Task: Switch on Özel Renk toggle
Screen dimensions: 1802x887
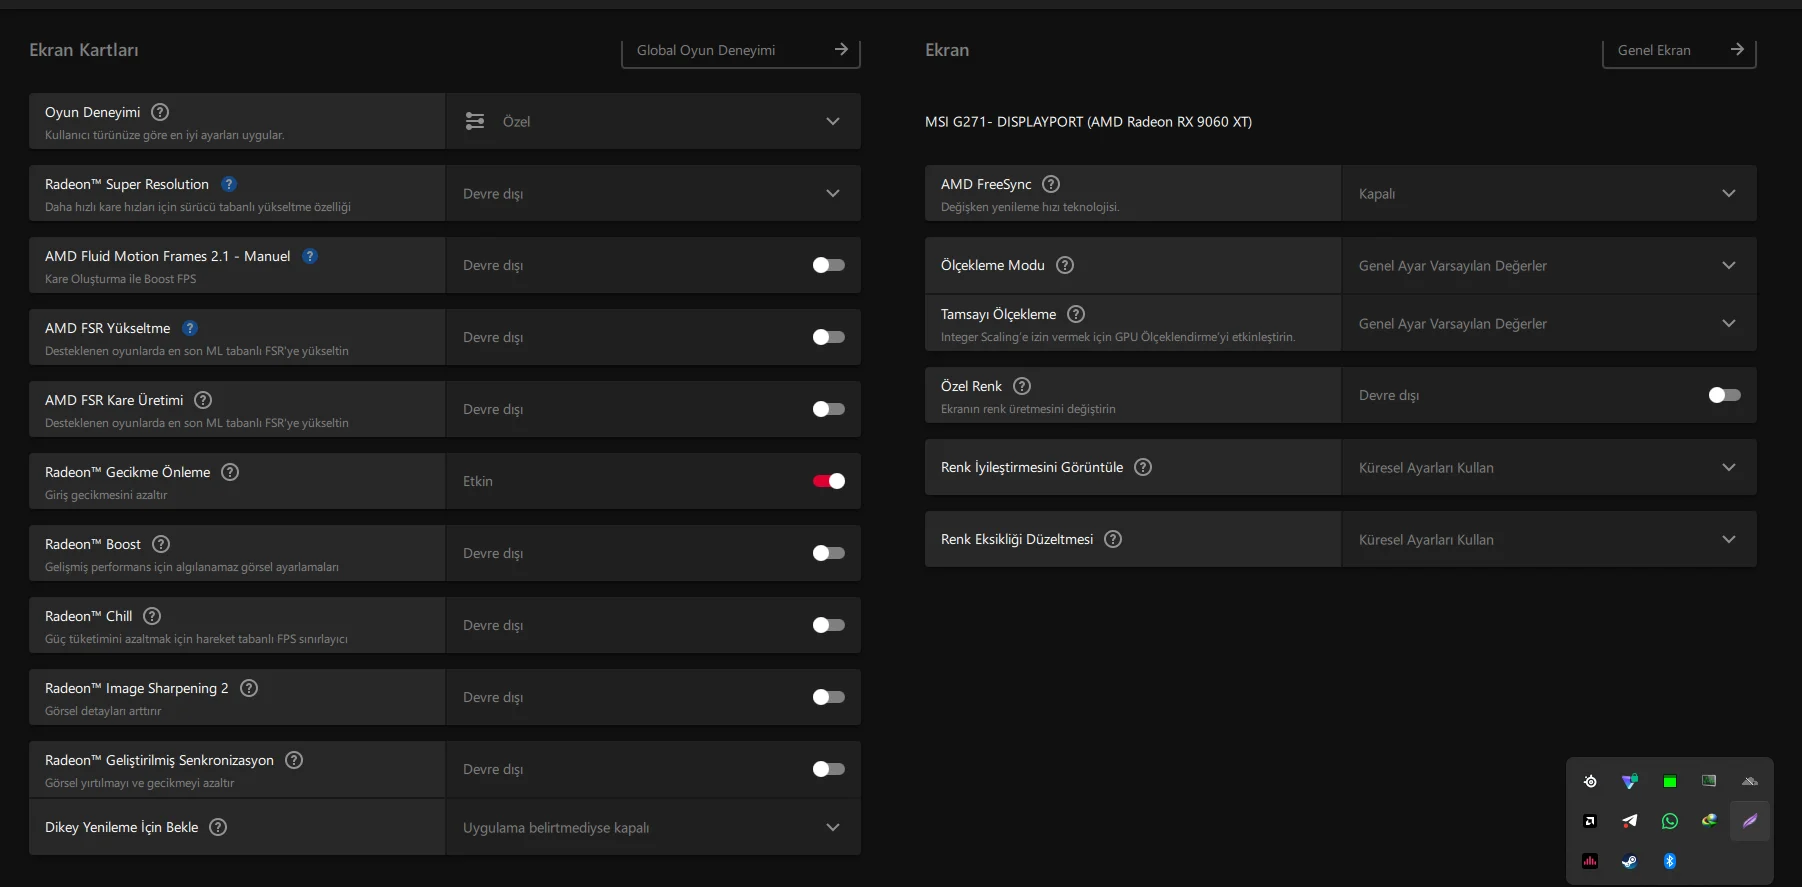Action: [1725, 395]
